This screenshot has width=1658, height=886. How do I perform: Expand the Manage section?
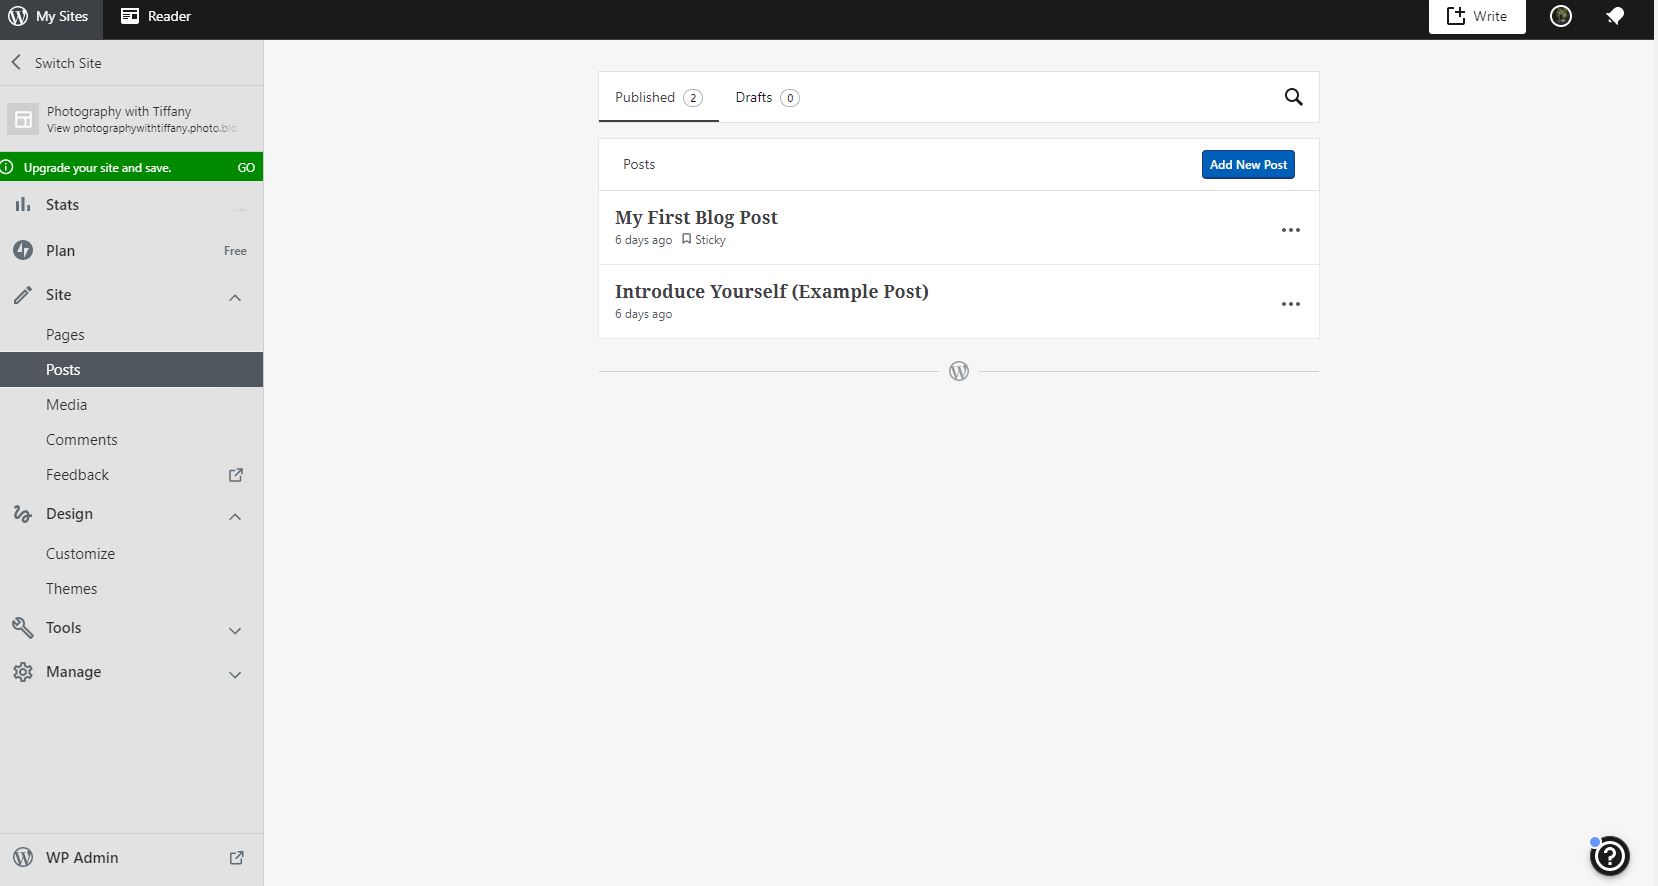[x=235, y=674]
